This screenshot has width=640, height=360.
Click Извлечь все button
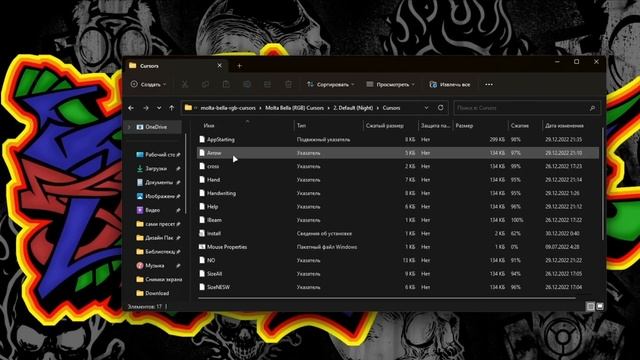tap(450, 84)
